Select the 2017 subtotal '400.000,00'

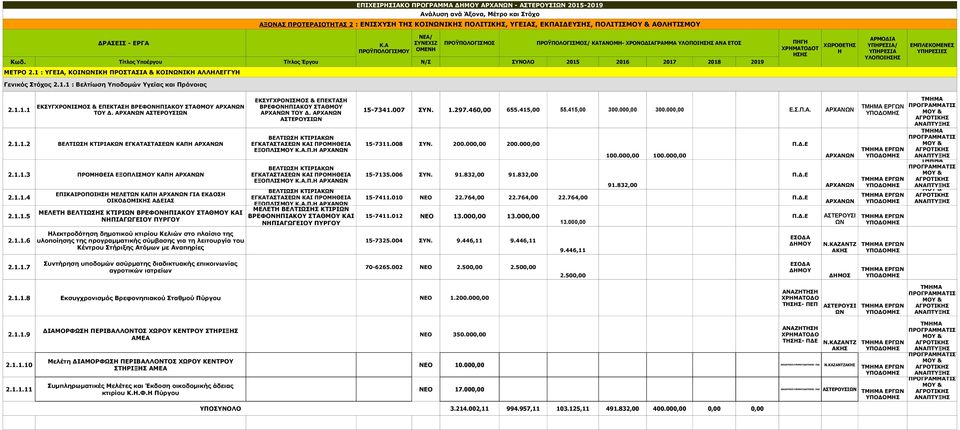pos(669,408)
